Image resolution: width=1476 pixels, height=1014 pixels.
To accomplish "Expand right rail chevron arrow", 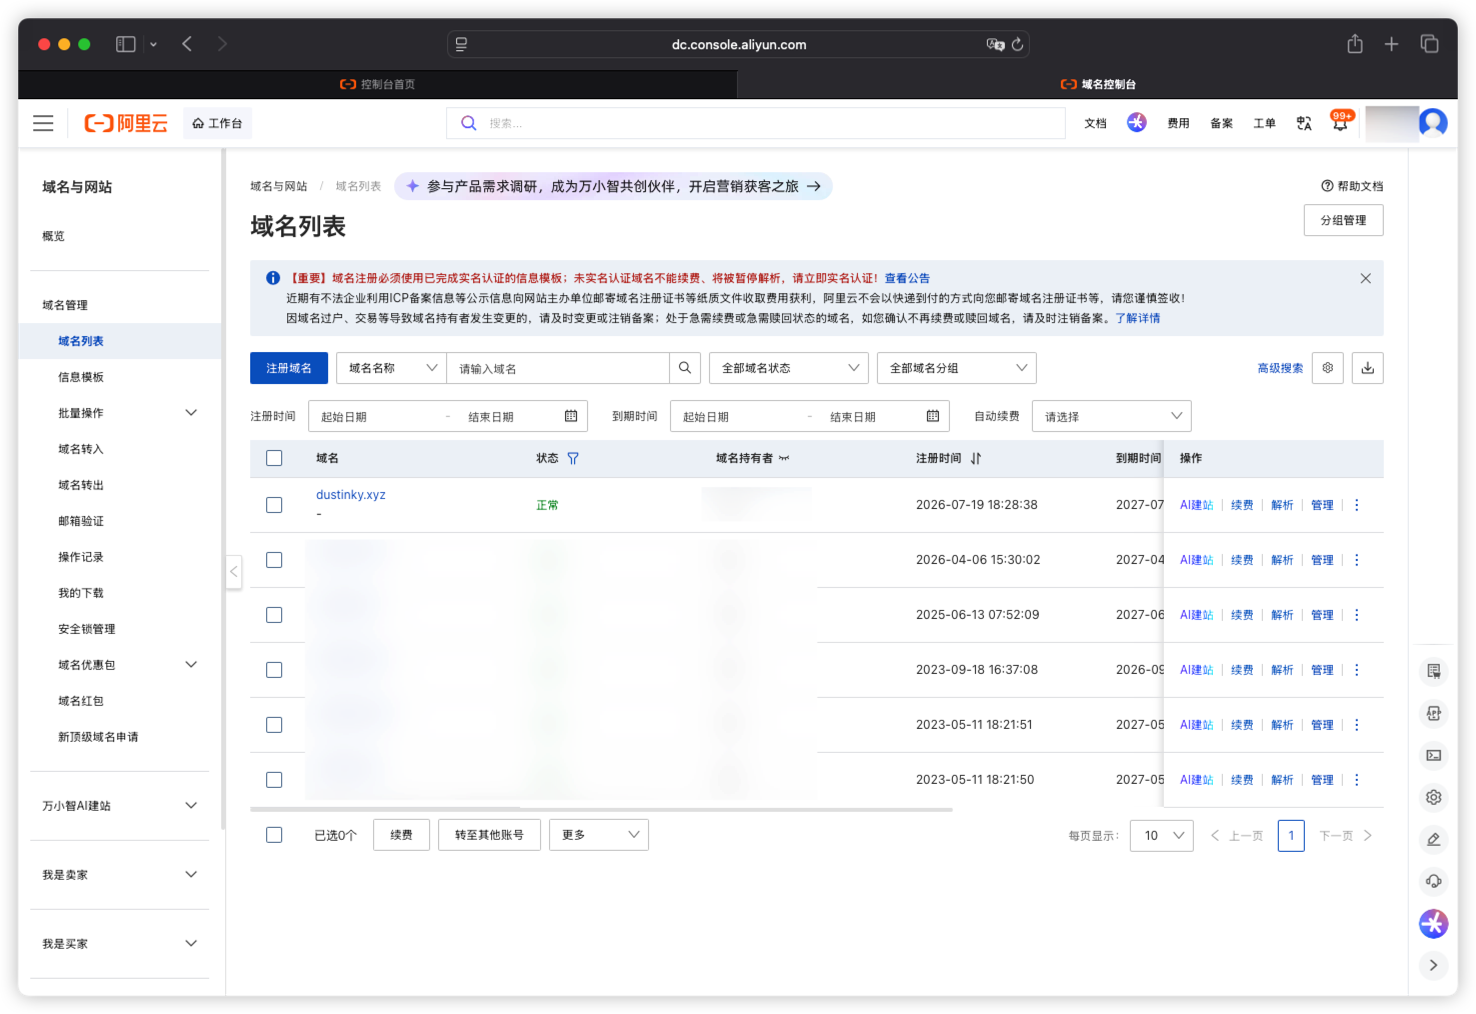I will coord(1433,965).
